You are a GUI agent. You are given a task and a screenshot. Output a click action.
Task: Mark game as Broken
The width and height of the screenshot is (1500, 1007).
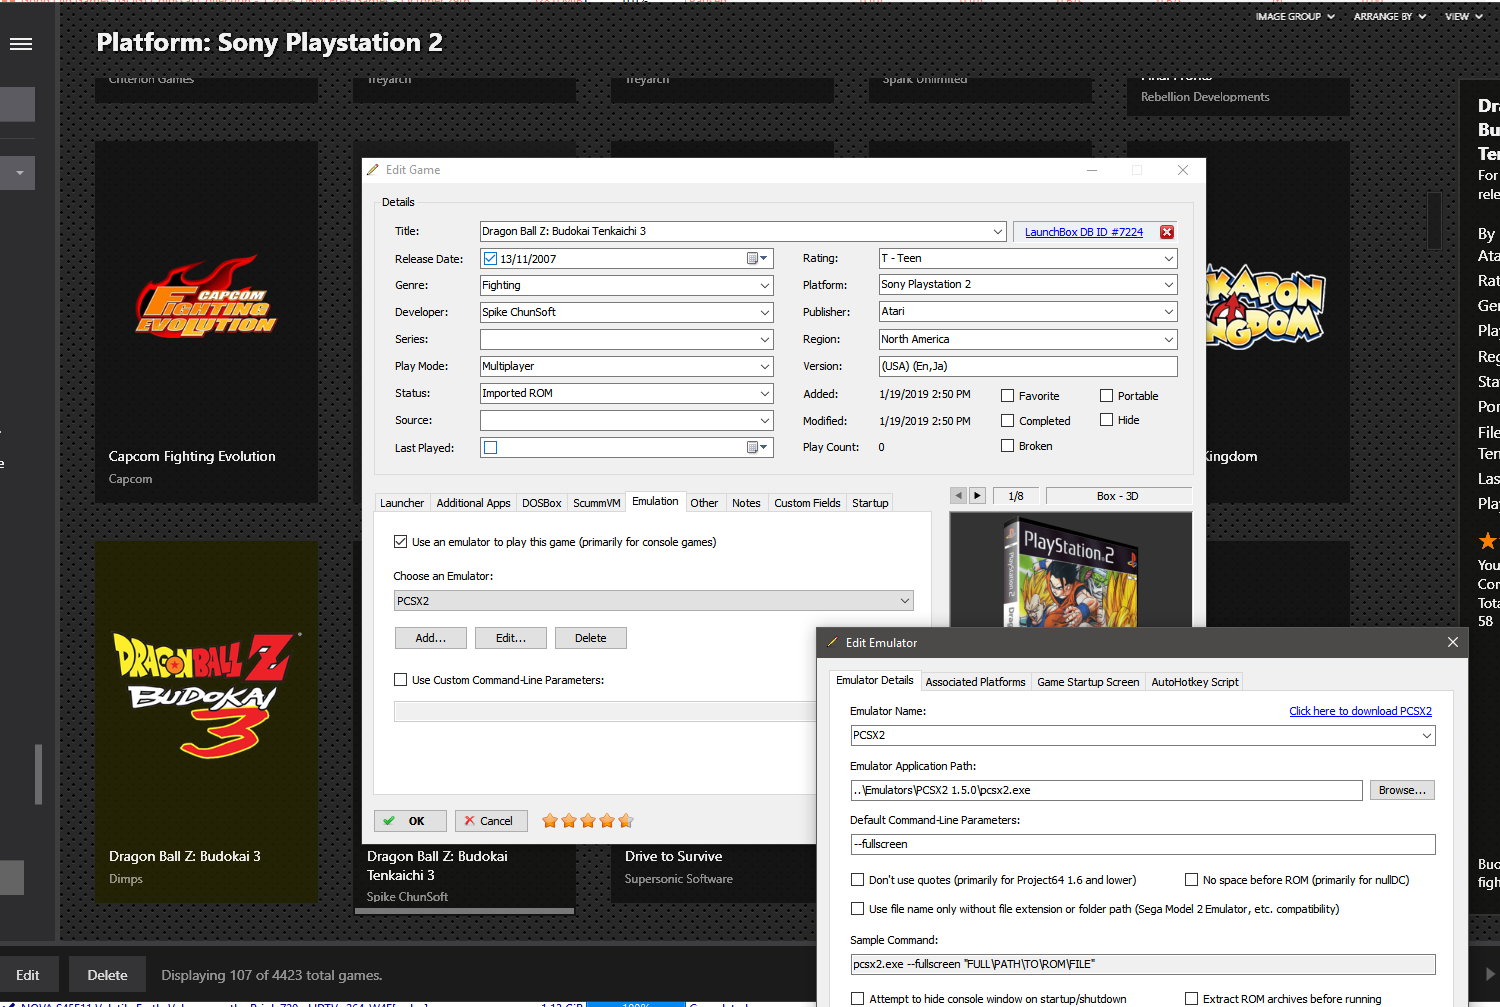click(x=1007, y=446)
